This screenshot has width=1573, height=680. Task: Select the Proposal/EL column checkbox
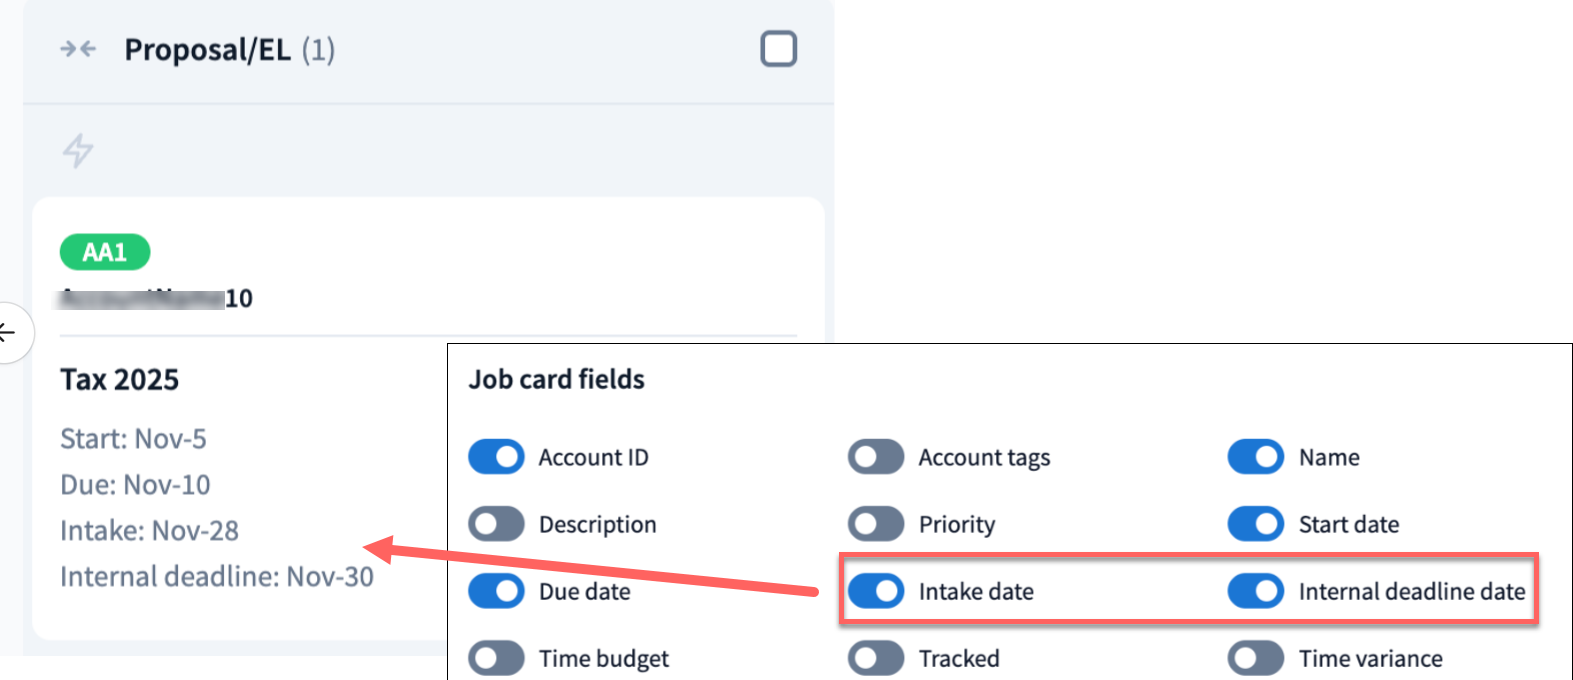[x=778, y=49]
